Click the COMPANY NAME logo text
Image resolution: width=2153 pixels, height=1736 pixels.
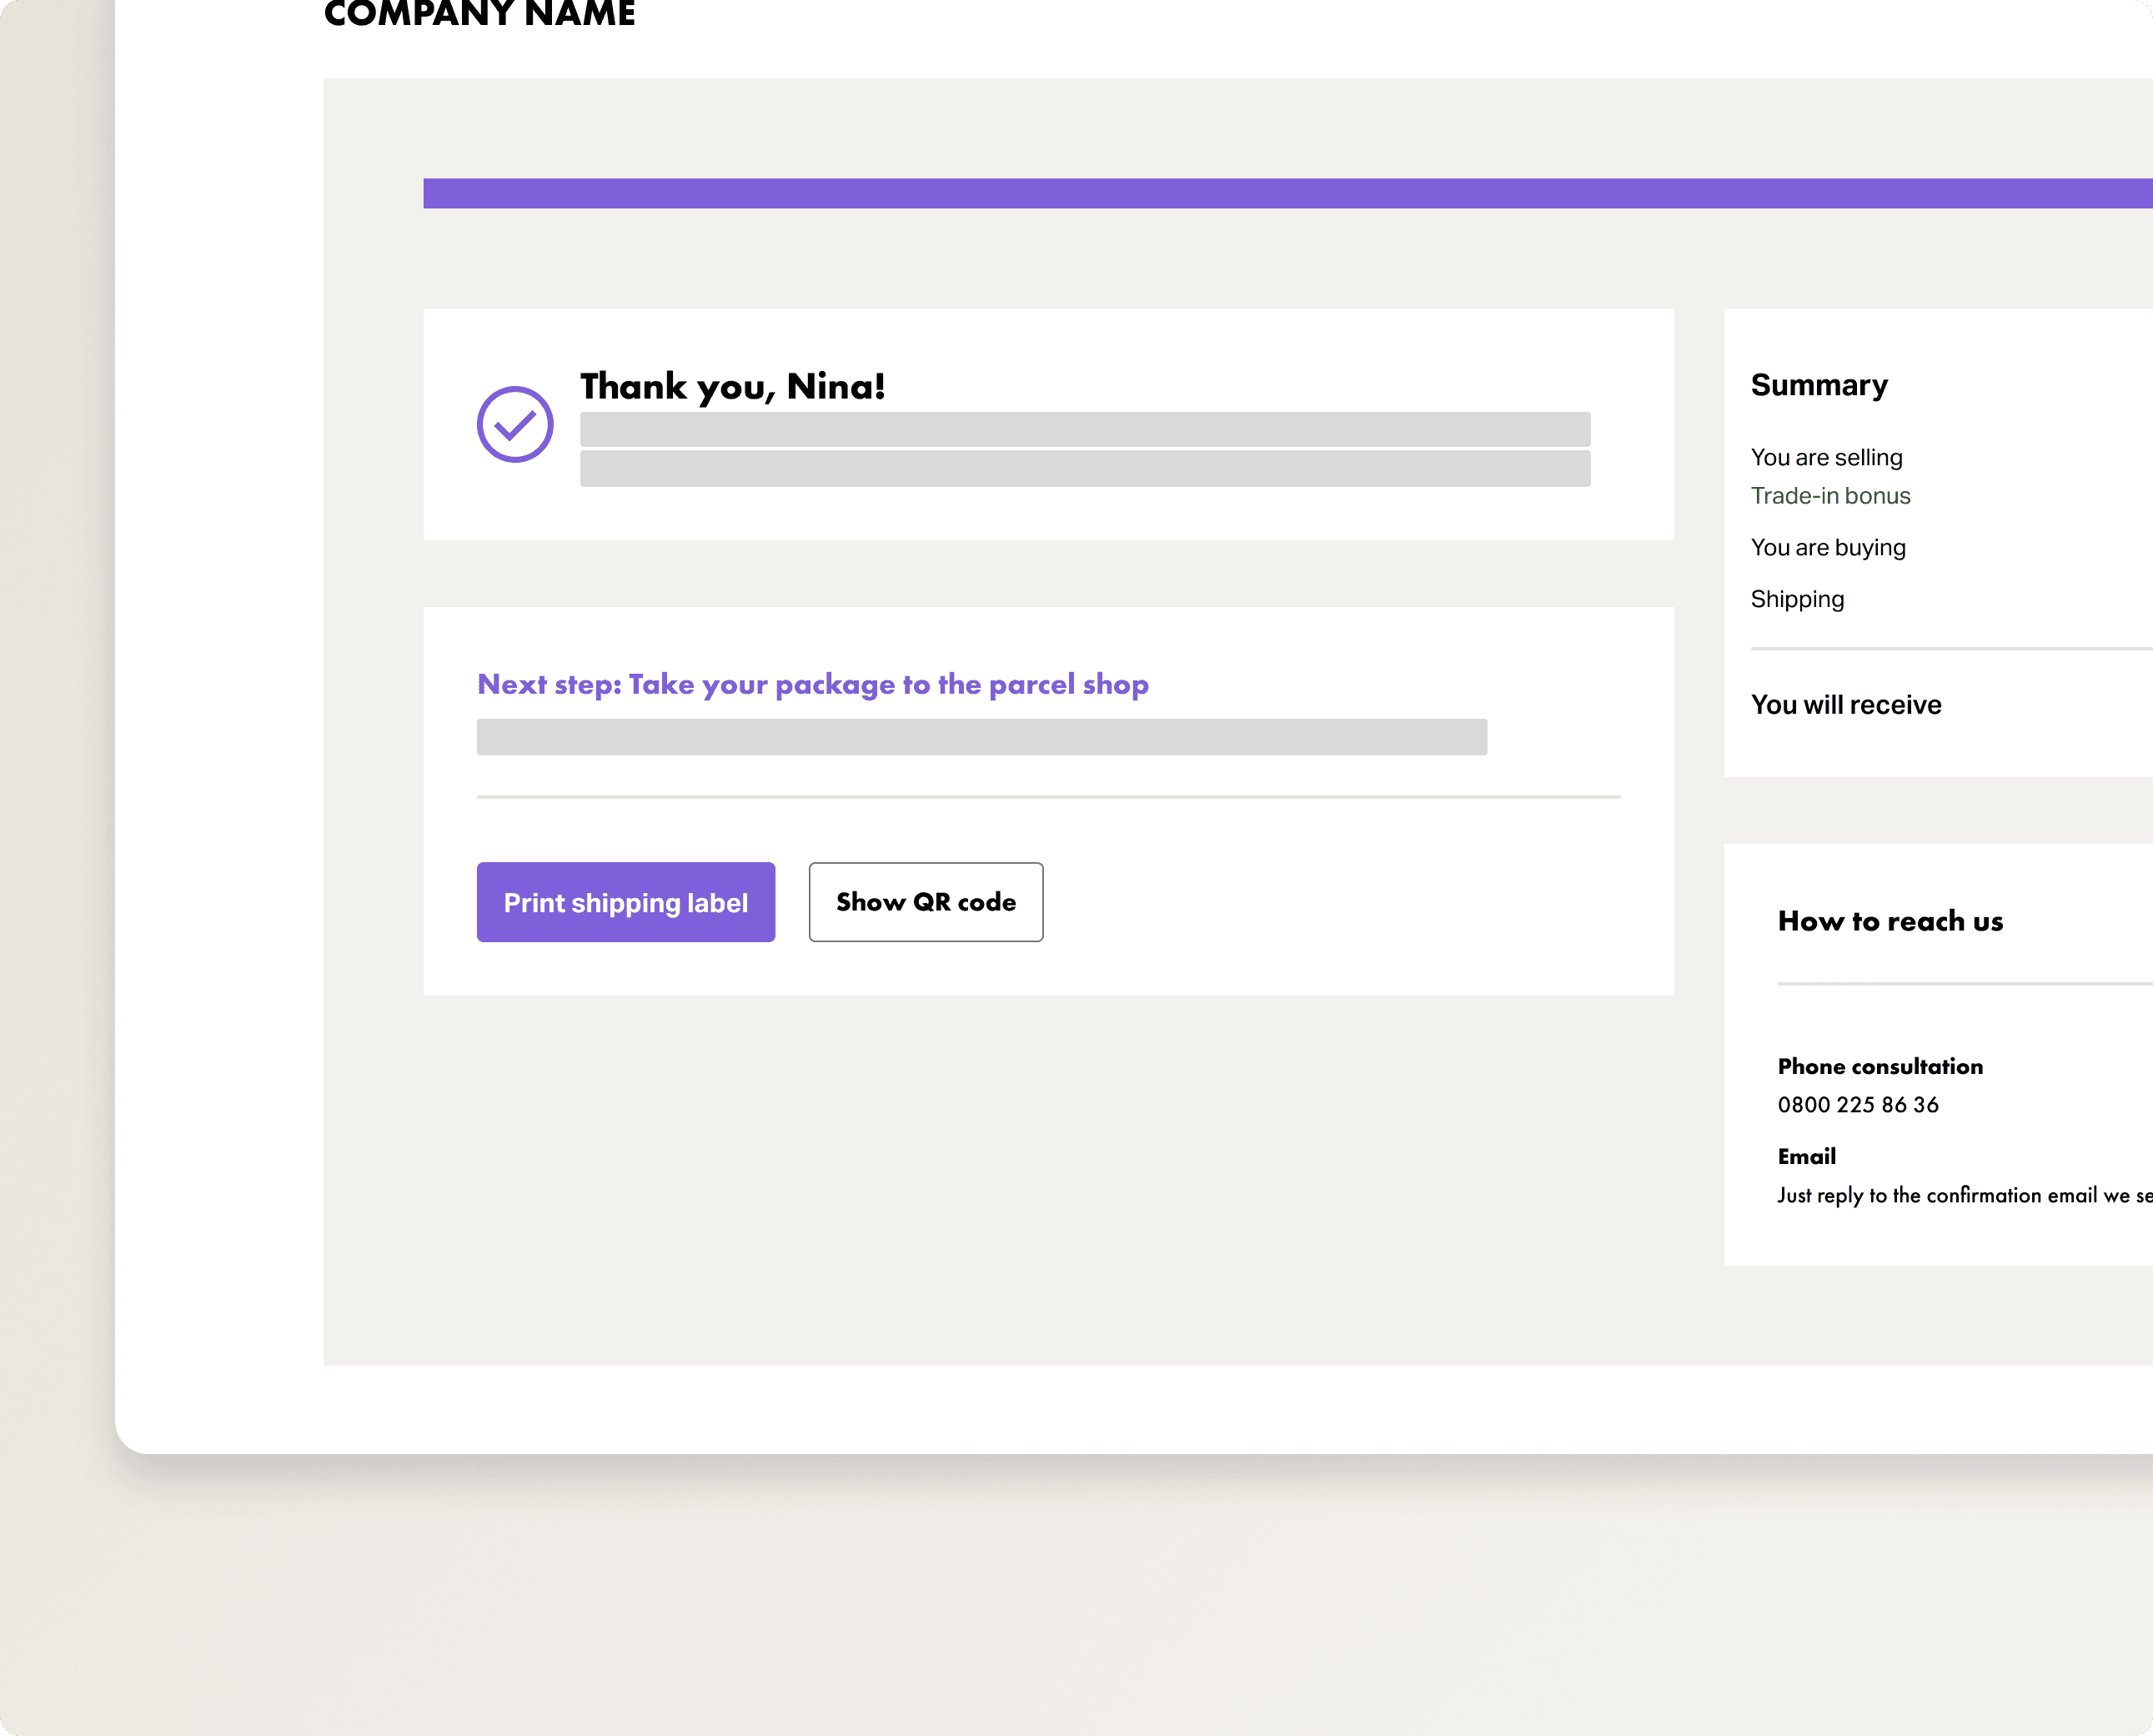[480, 14]
